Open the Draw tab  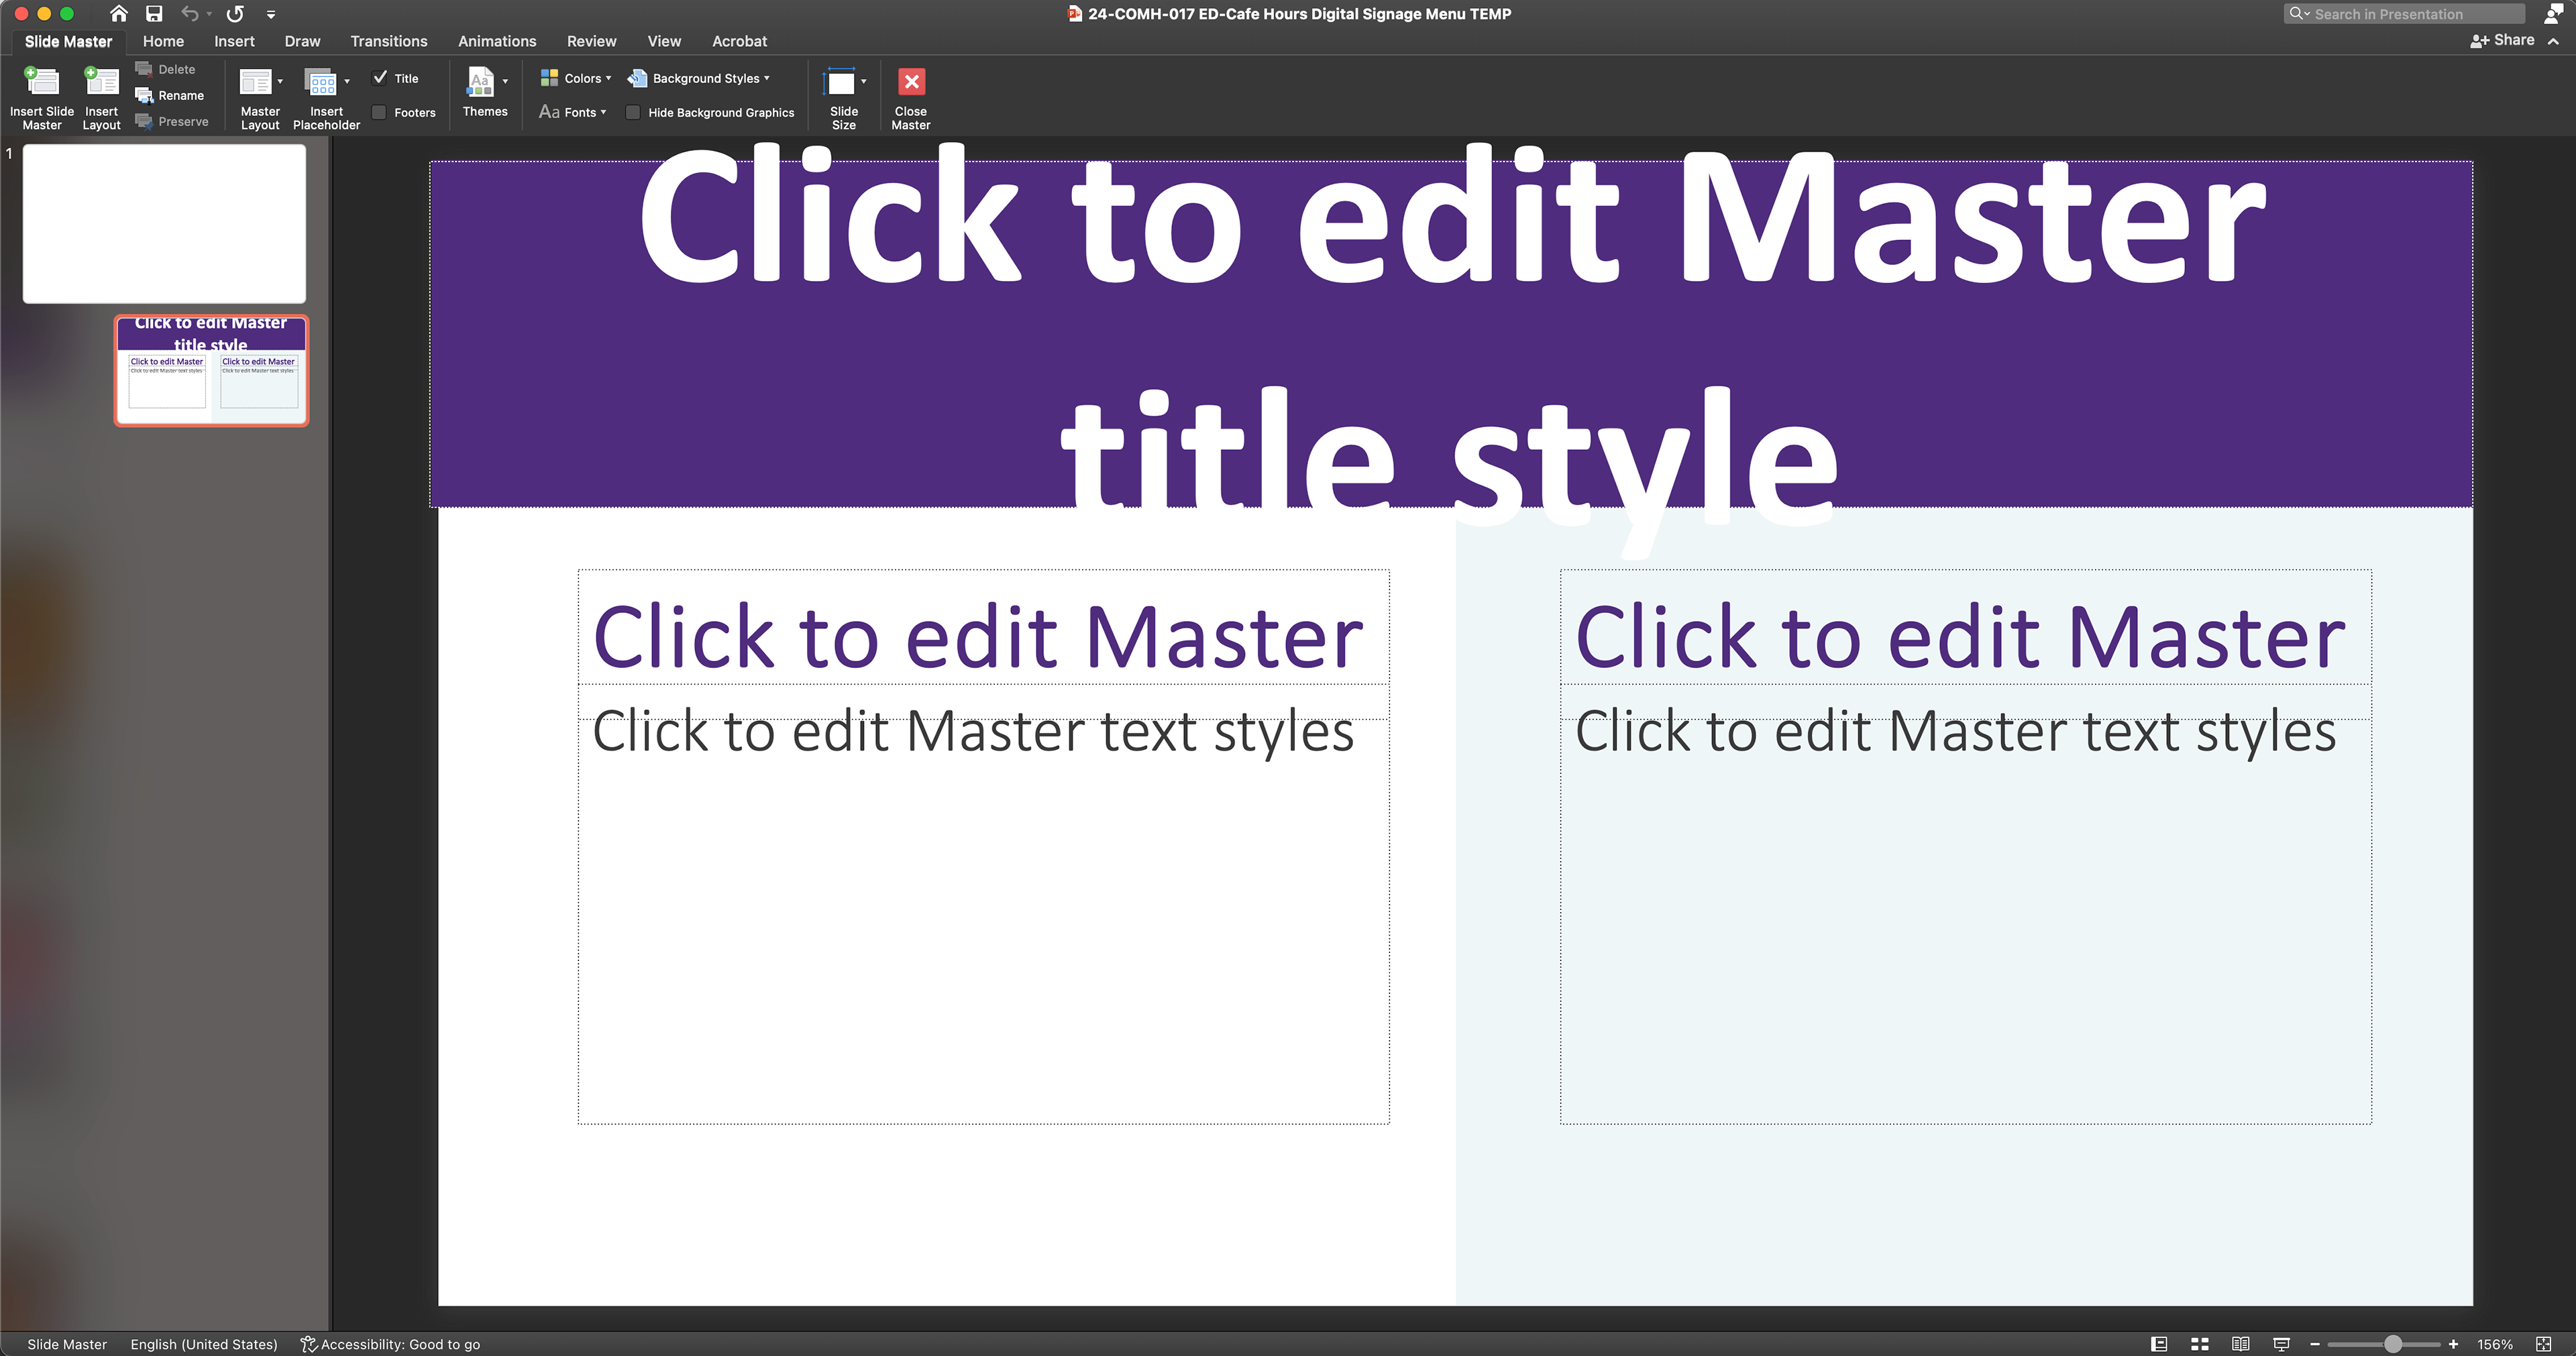coord(302,41)
